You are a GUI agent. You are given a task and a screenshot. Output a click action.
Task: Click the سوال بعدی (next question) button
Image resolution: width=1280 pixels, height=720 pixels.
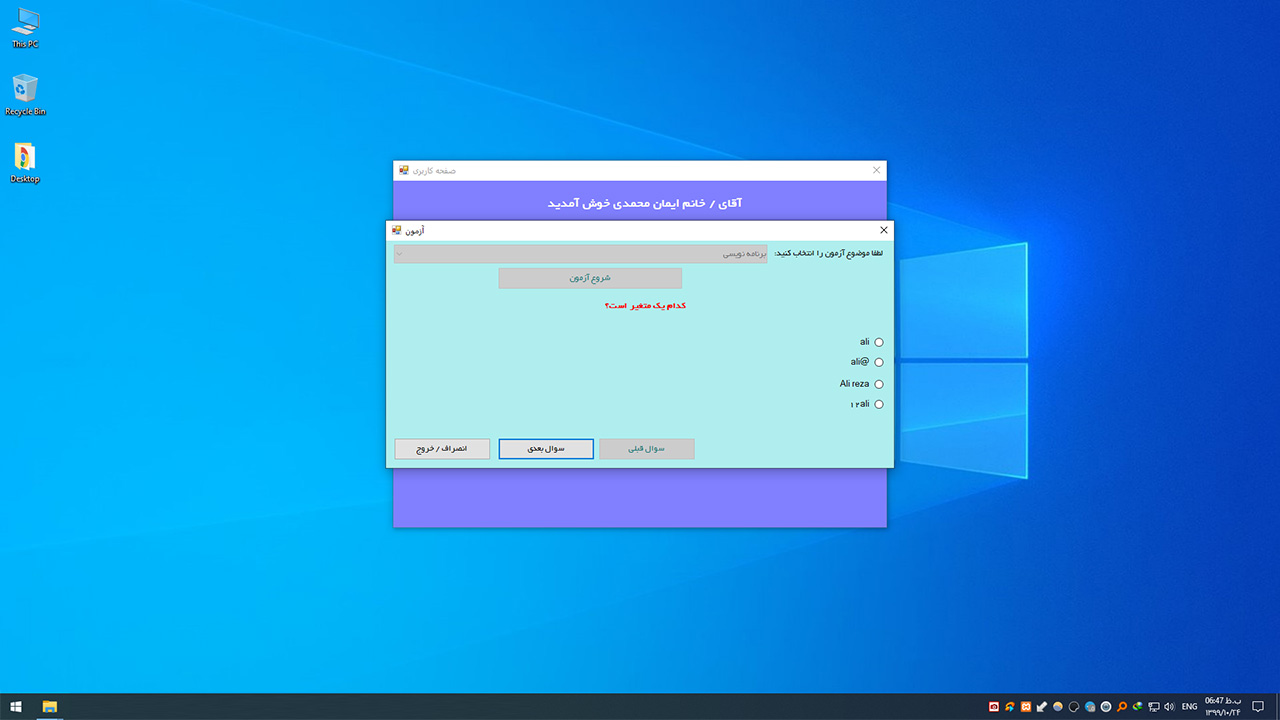click(x=546, y=449)
